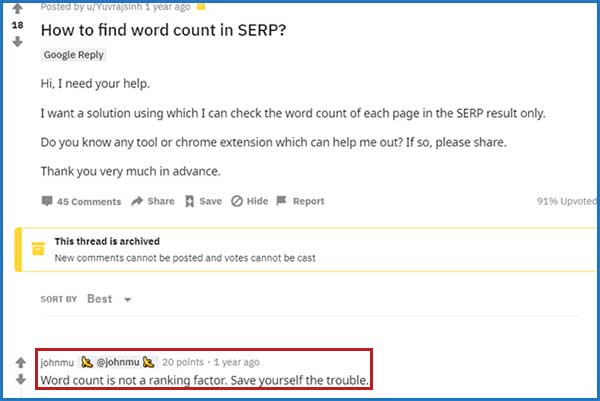Click the @johnmu user flair
This screenshot has width=600, height=401.
pyautogui.click(x=118, y=362)
